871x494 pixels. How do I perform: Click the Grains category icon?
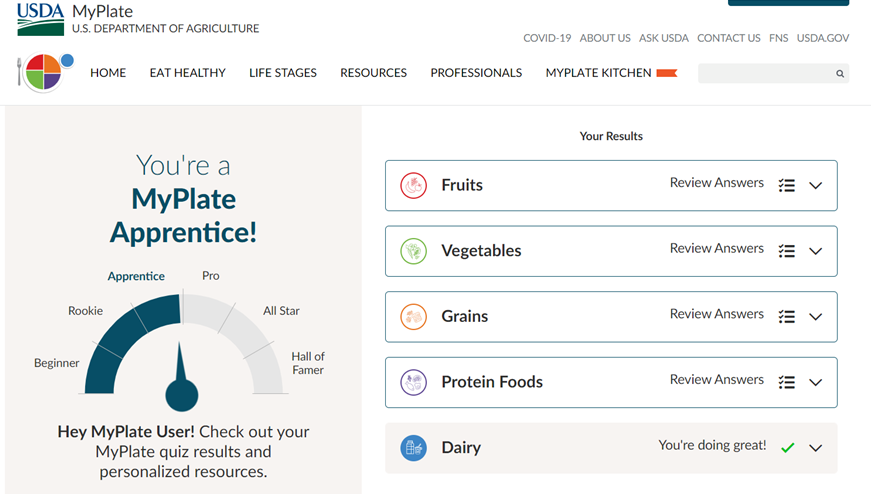click(x=414, y=317)
